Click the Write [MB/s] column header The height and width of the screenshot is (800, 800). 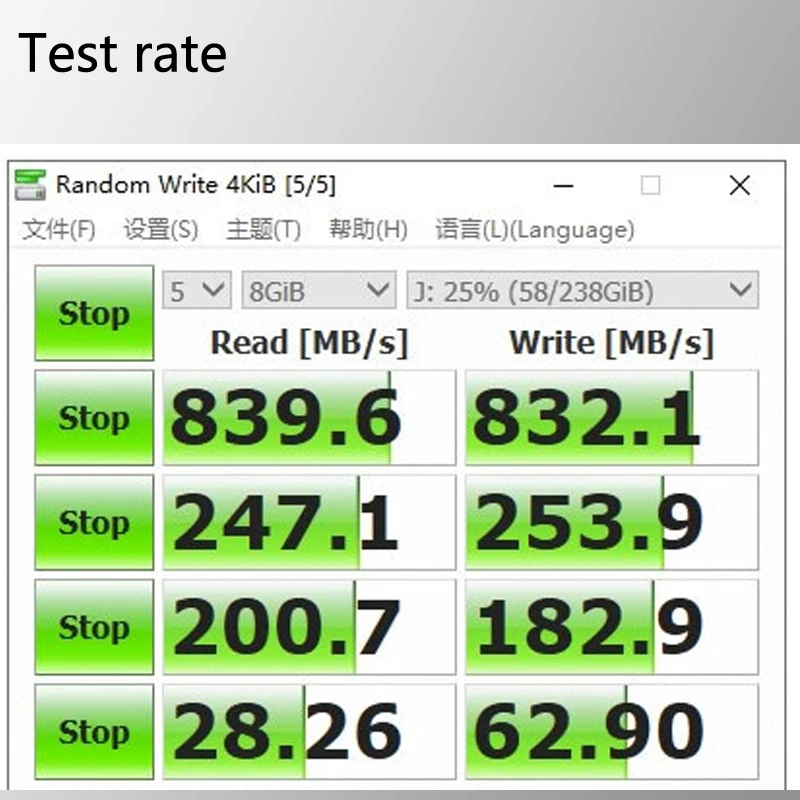[x=611, y=343]
